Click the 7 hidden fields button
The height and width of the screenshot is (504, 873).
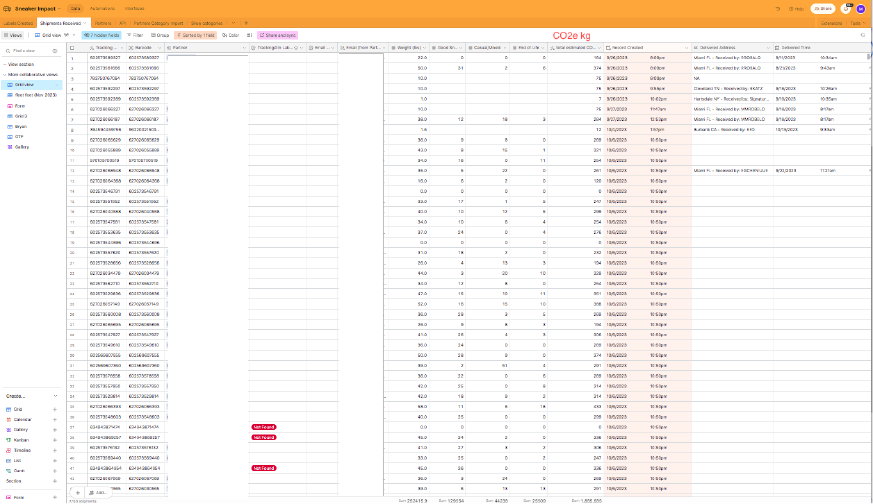(x=102, y=34)
